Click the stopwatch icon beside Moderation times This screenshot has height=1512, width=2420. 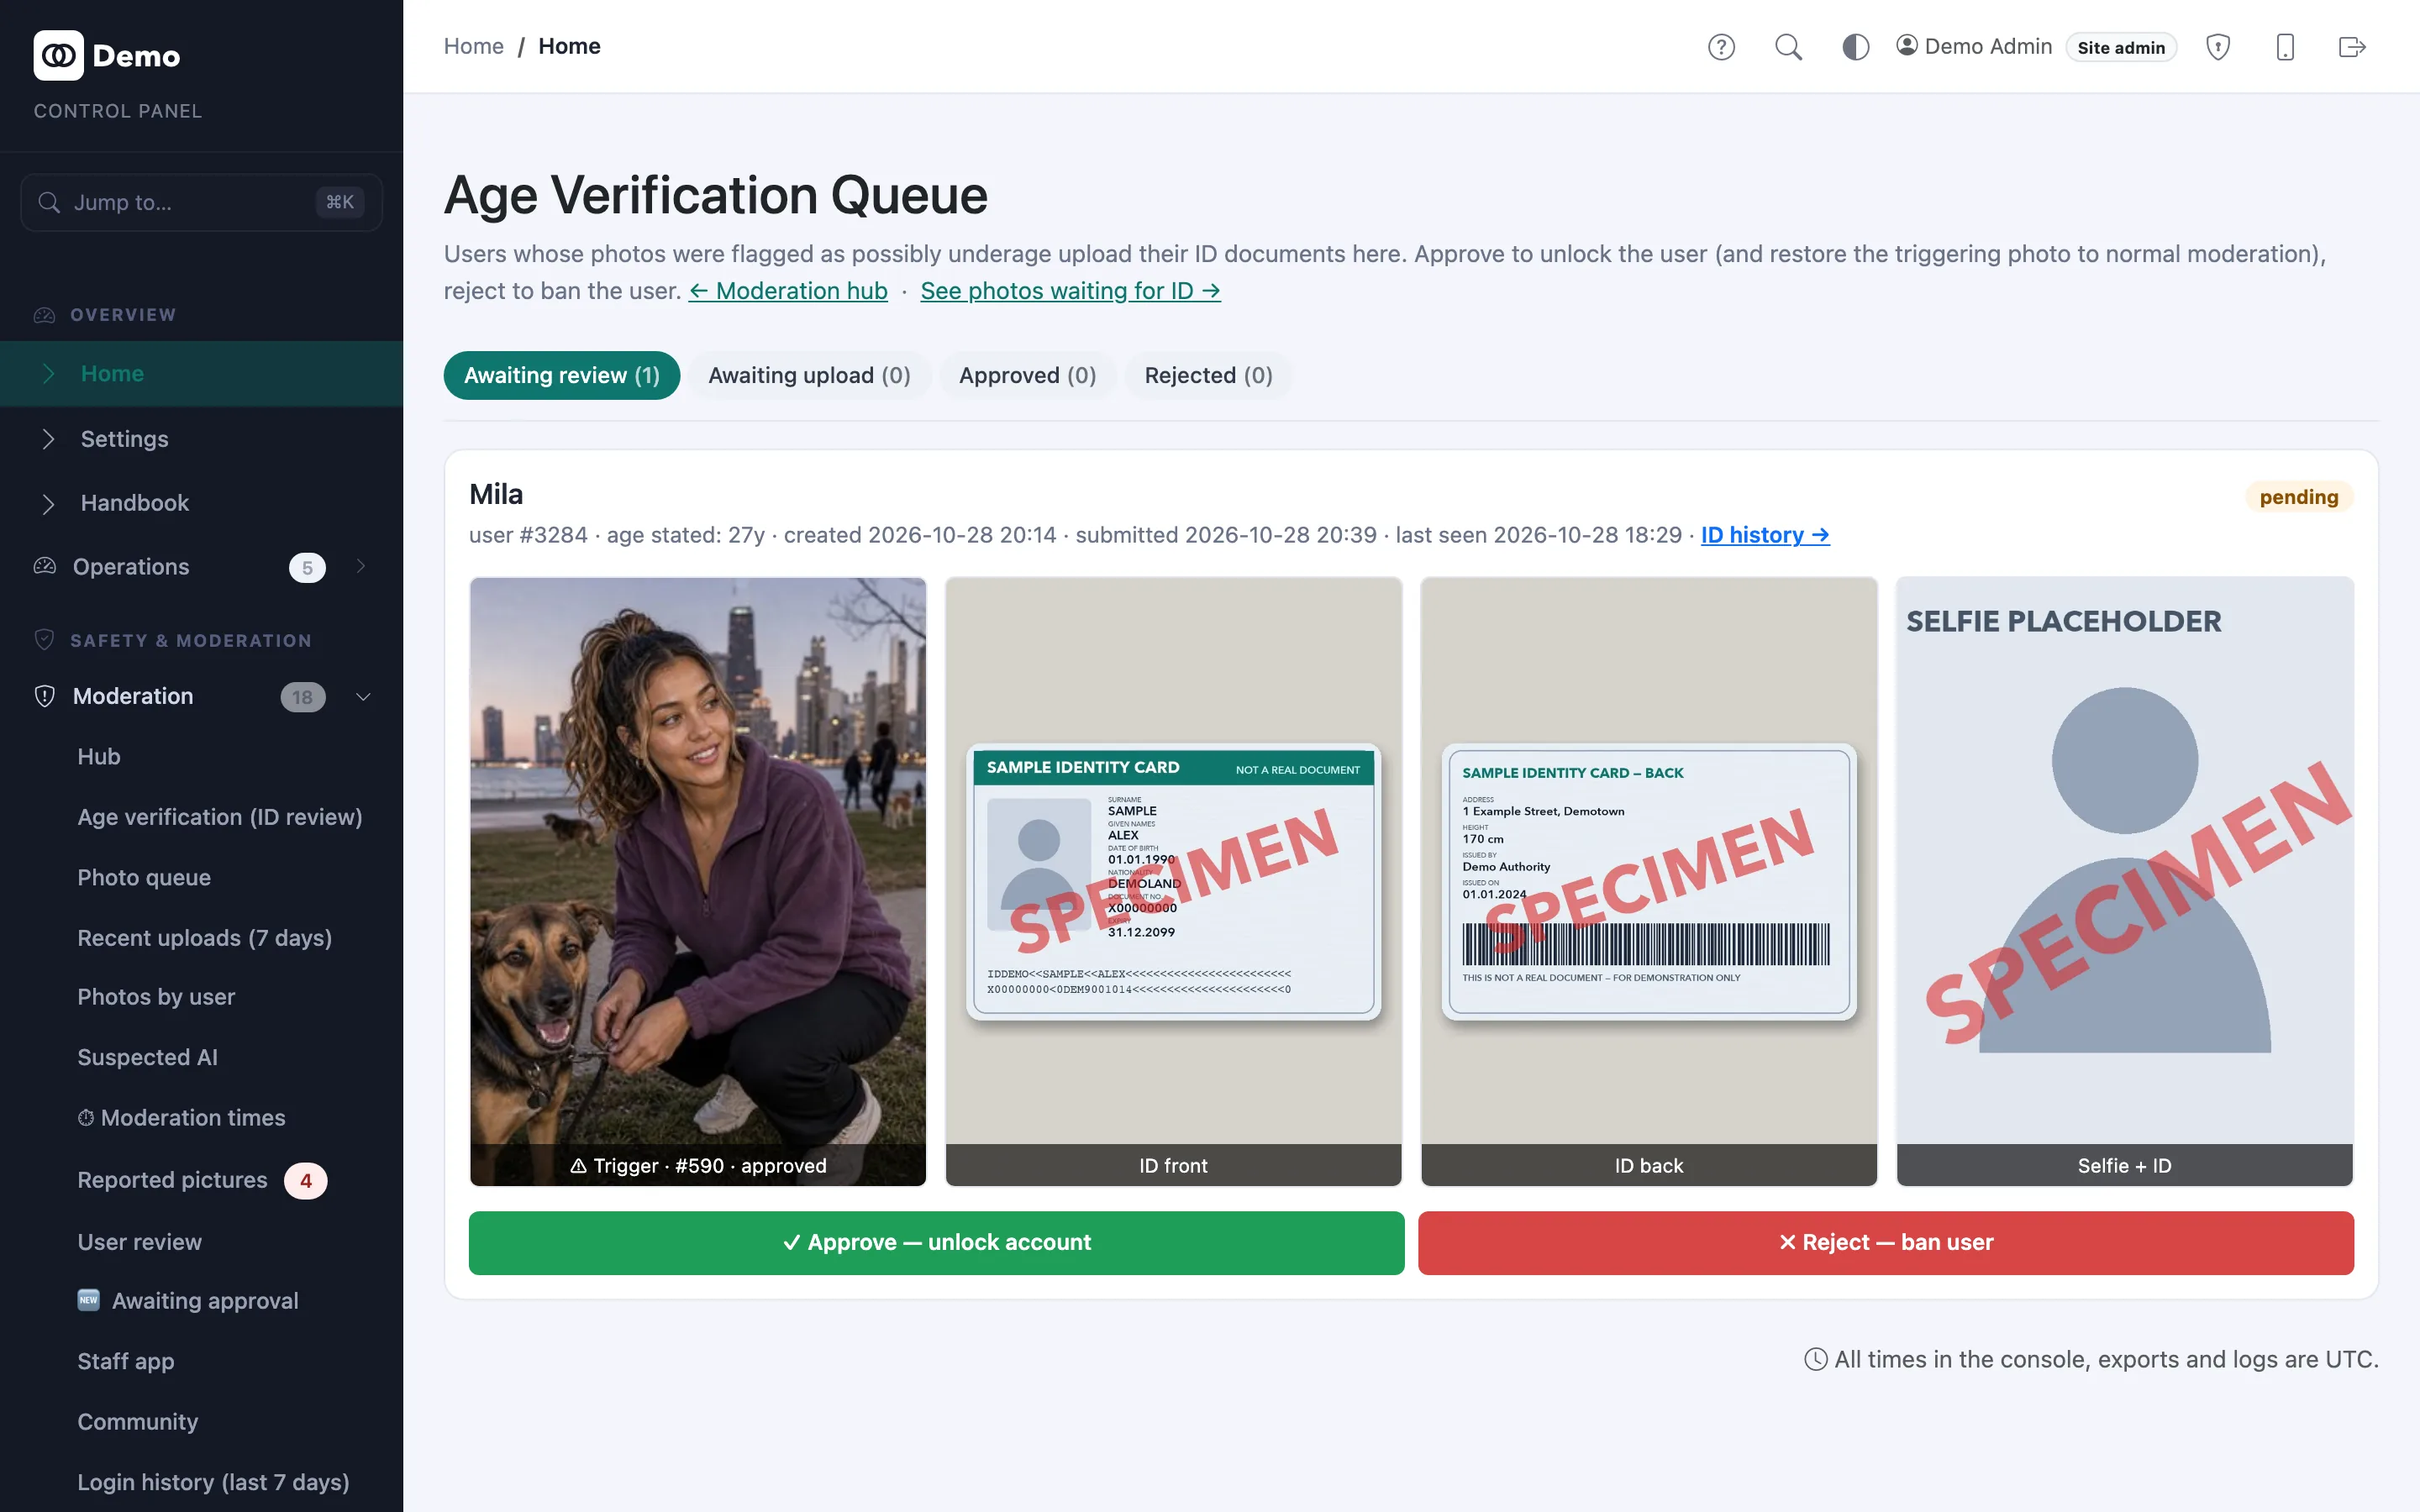click(86, 1117)
